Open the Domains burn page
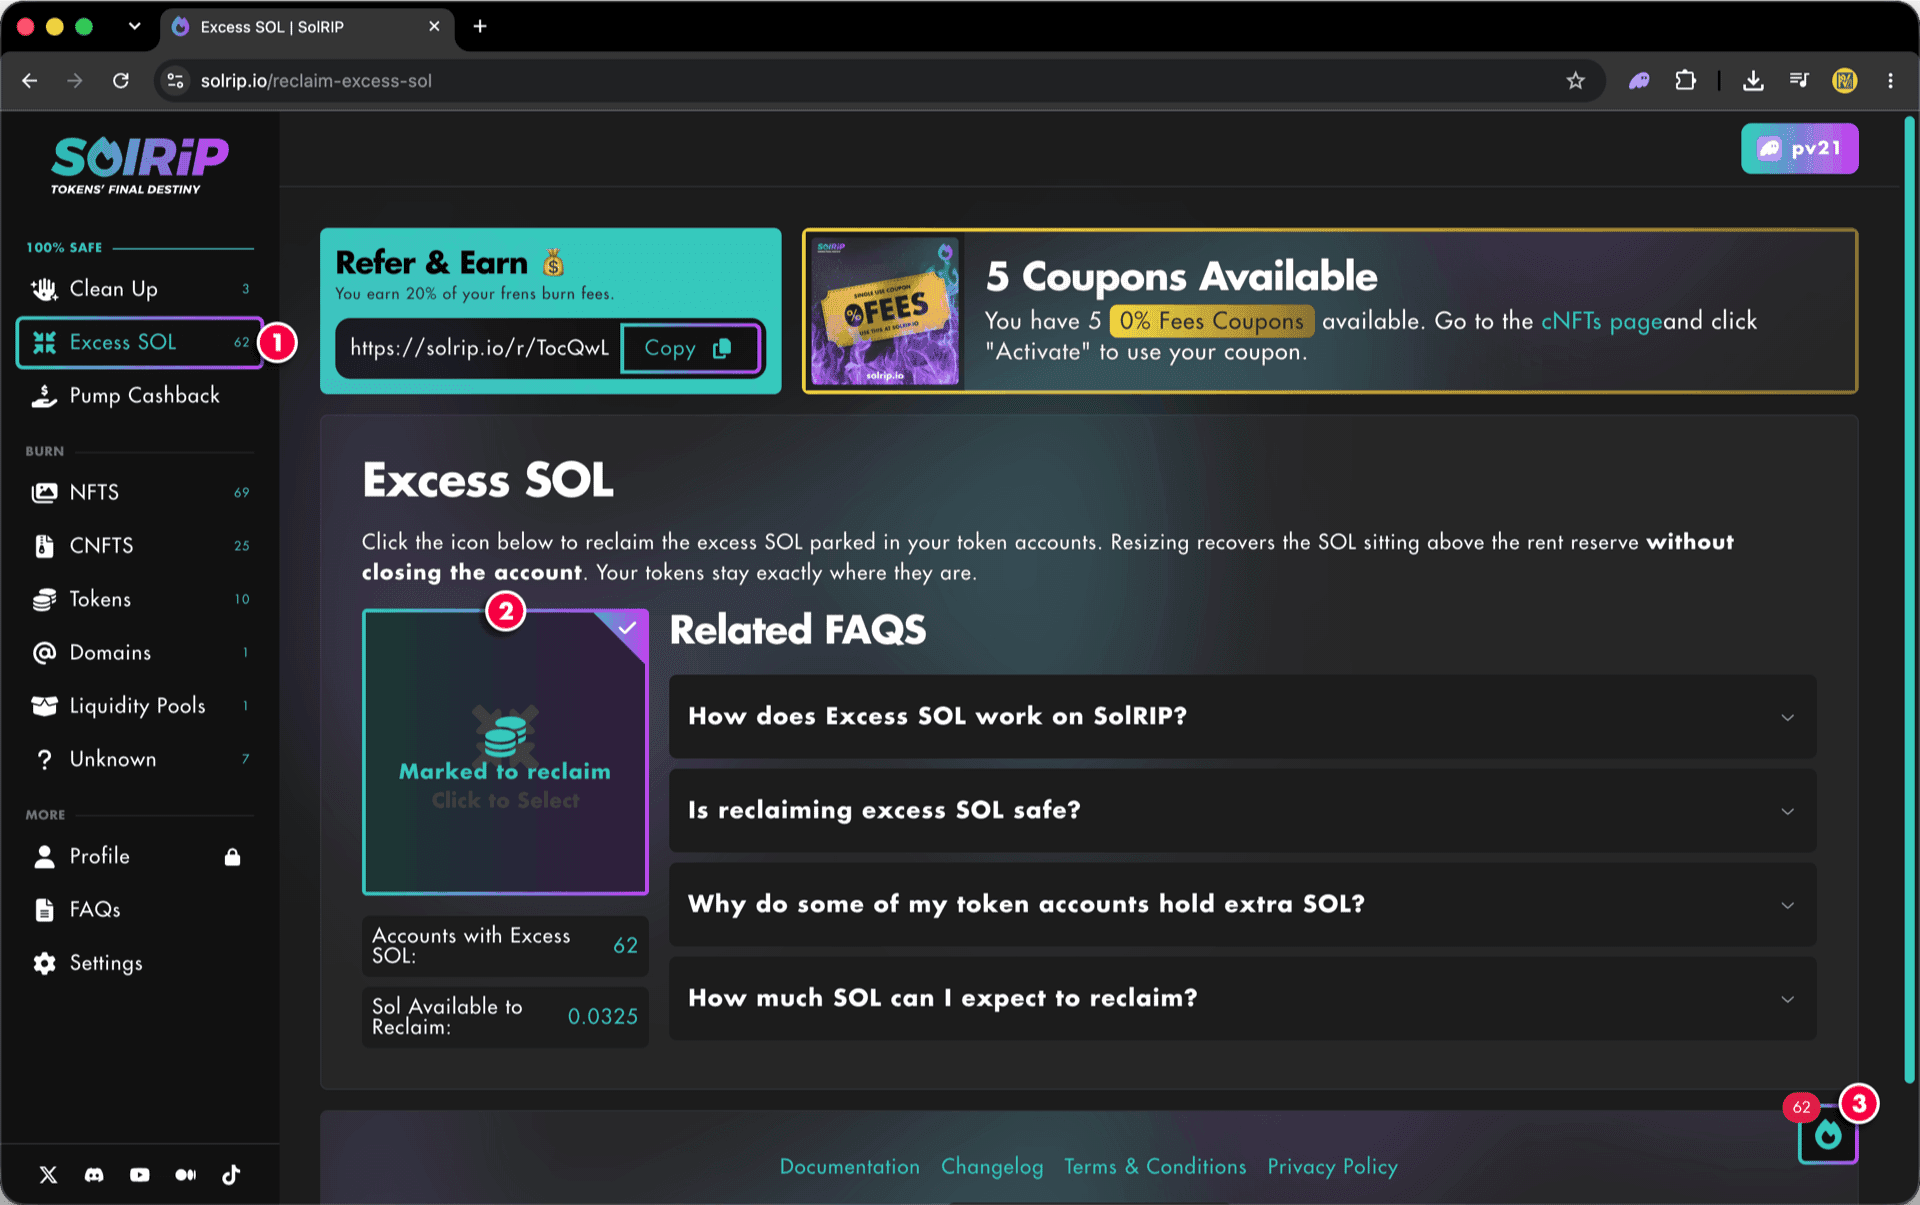 140,653
